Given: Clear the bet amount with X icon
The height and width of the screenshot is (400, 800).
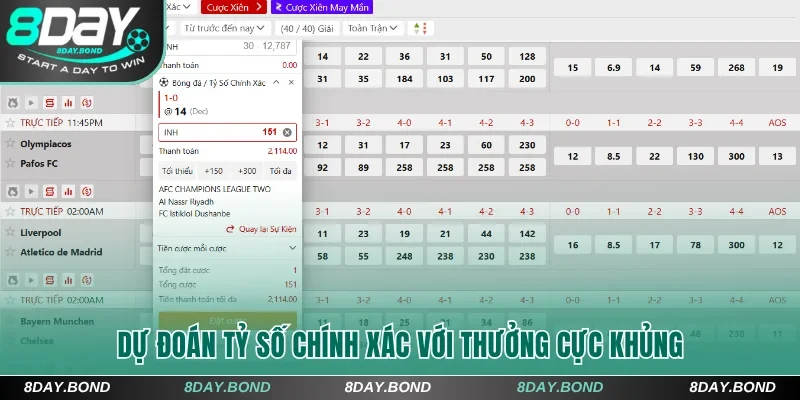Looking at the screenshot, I should (x=288, y=132).
